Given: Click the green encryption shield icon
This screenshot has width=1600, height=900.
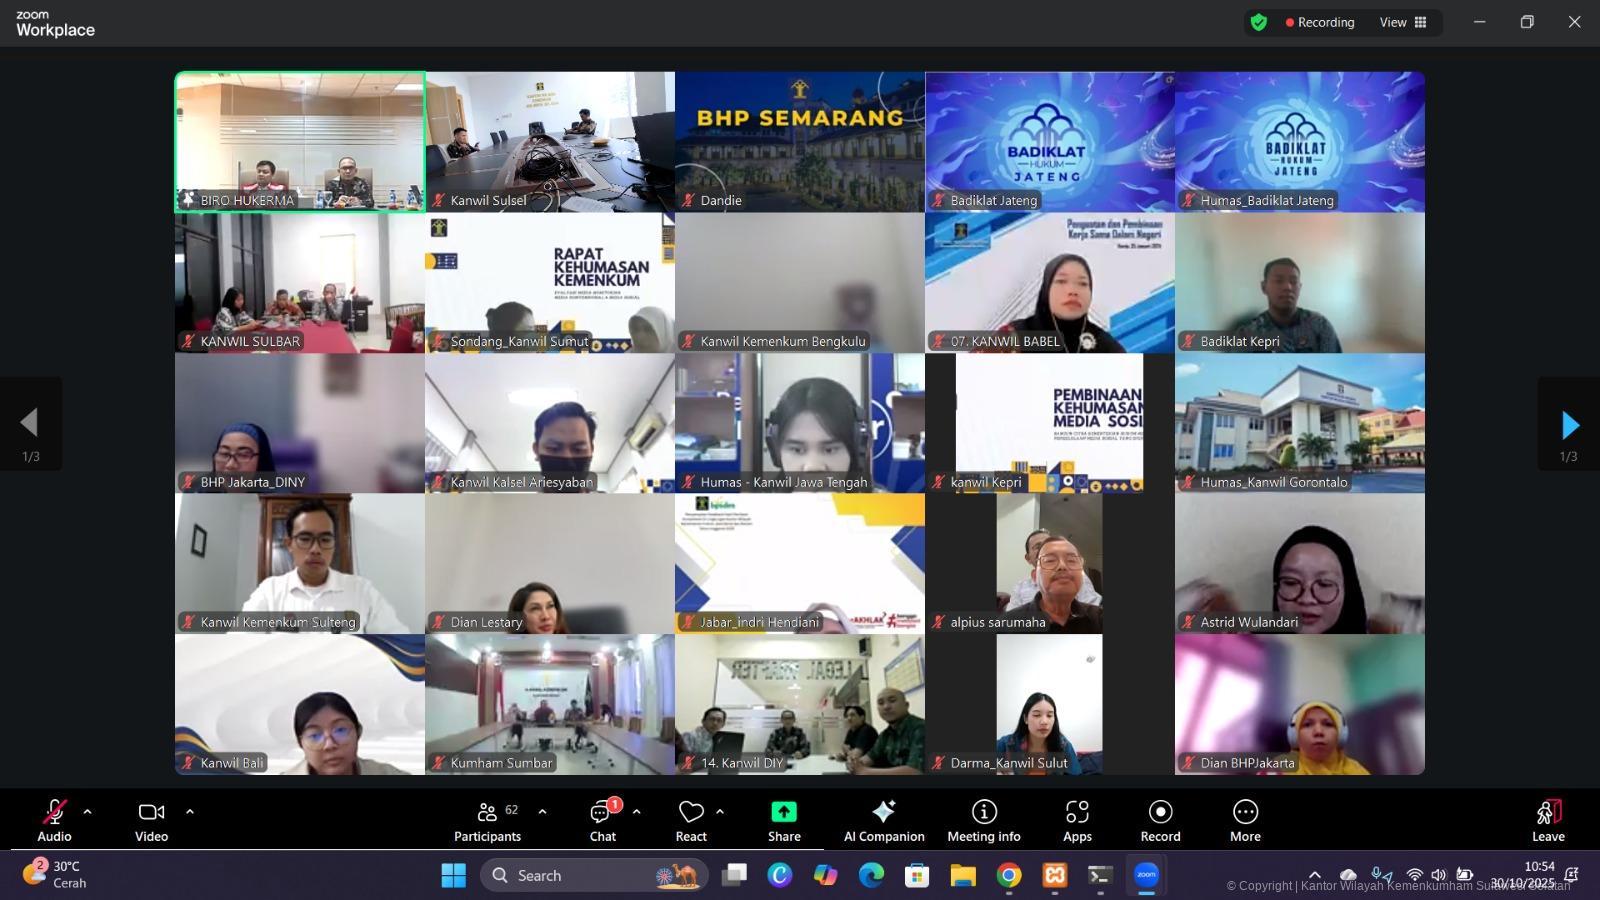Looking at the screenshot, I should (1259, 22).
